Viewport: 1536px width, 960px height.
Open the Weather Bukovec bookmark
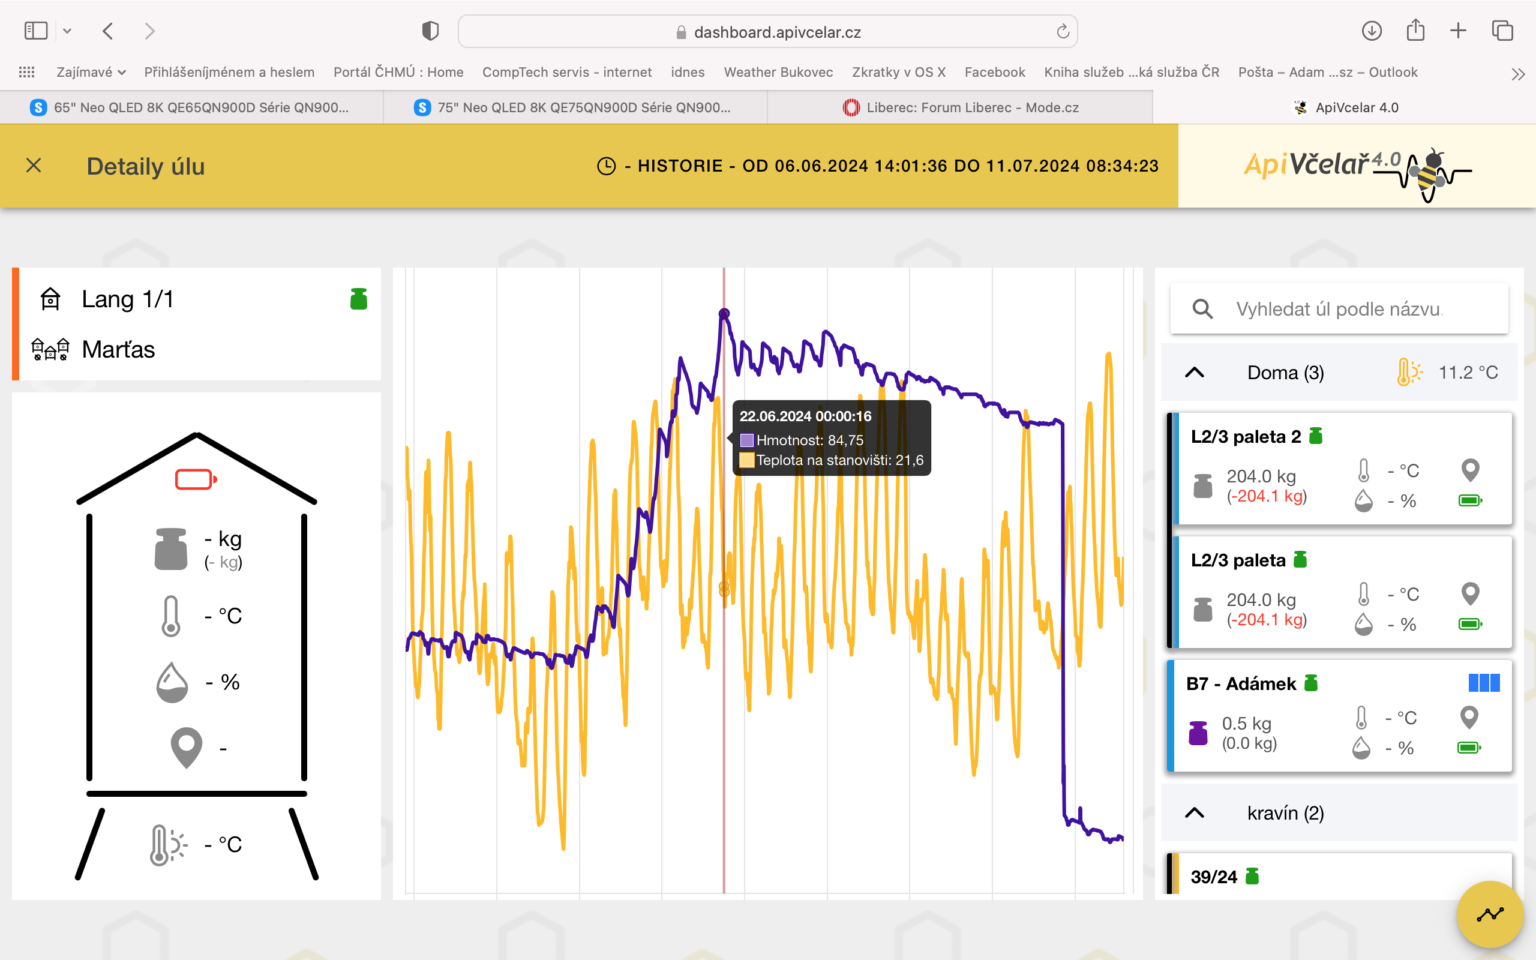[778, 72]
